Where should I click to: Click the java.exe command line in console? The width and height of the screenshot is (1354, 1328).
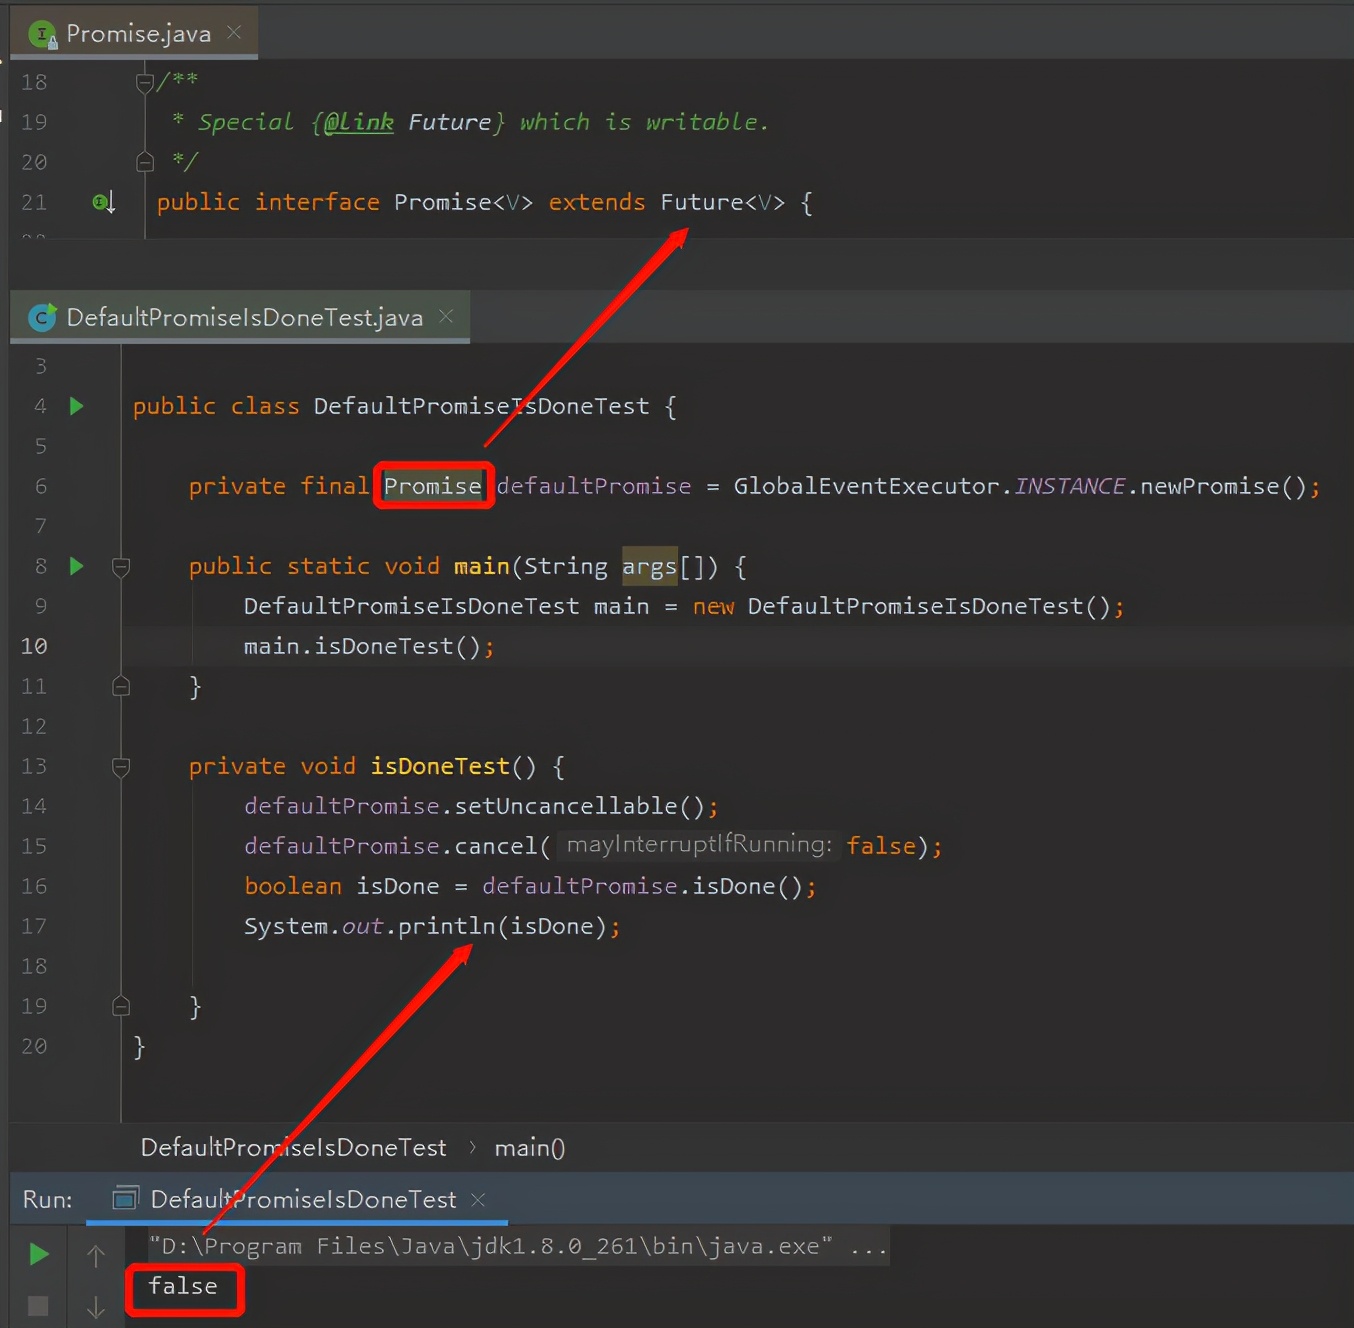[x=518, y=1247]
